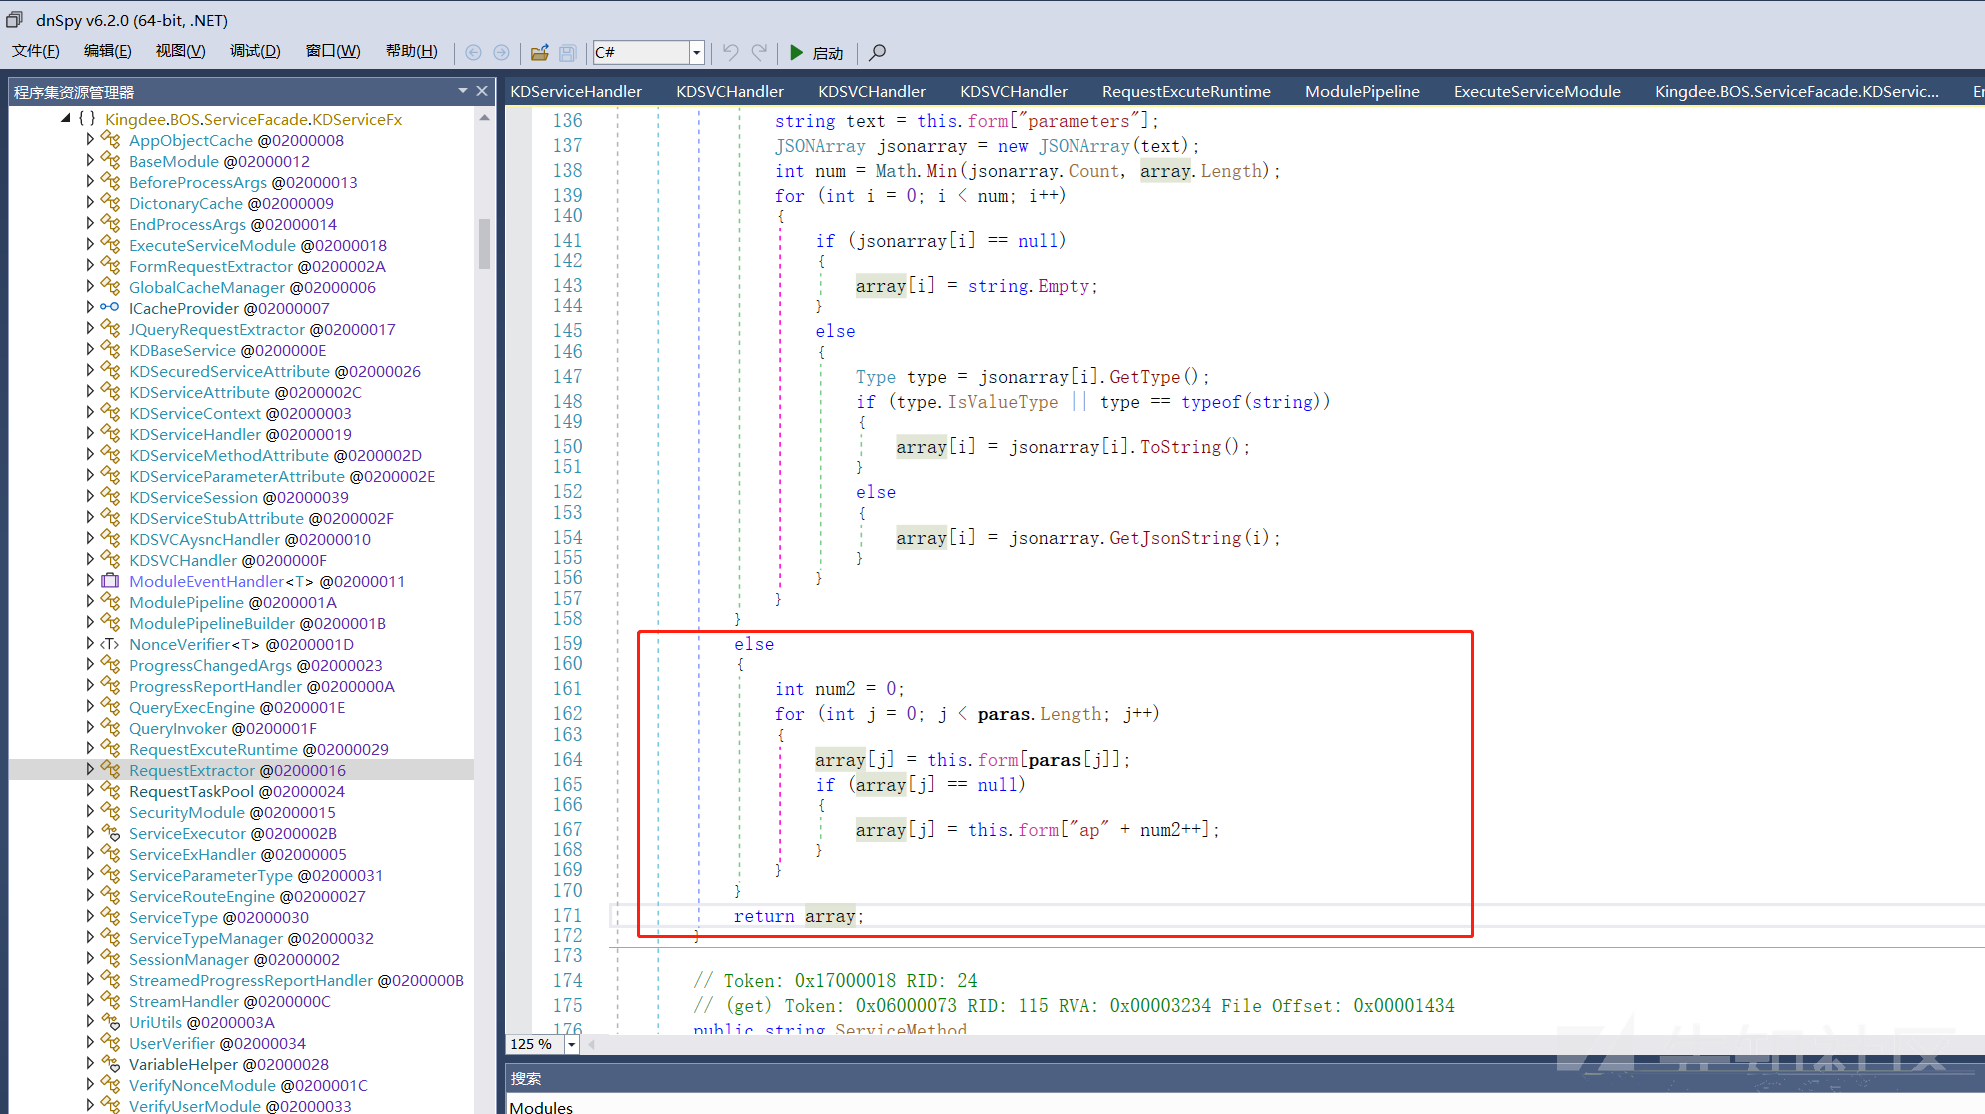Click the redo arrow icon
The width and height of the screenshot is (1985, 1114).
(x=760, y=52)
